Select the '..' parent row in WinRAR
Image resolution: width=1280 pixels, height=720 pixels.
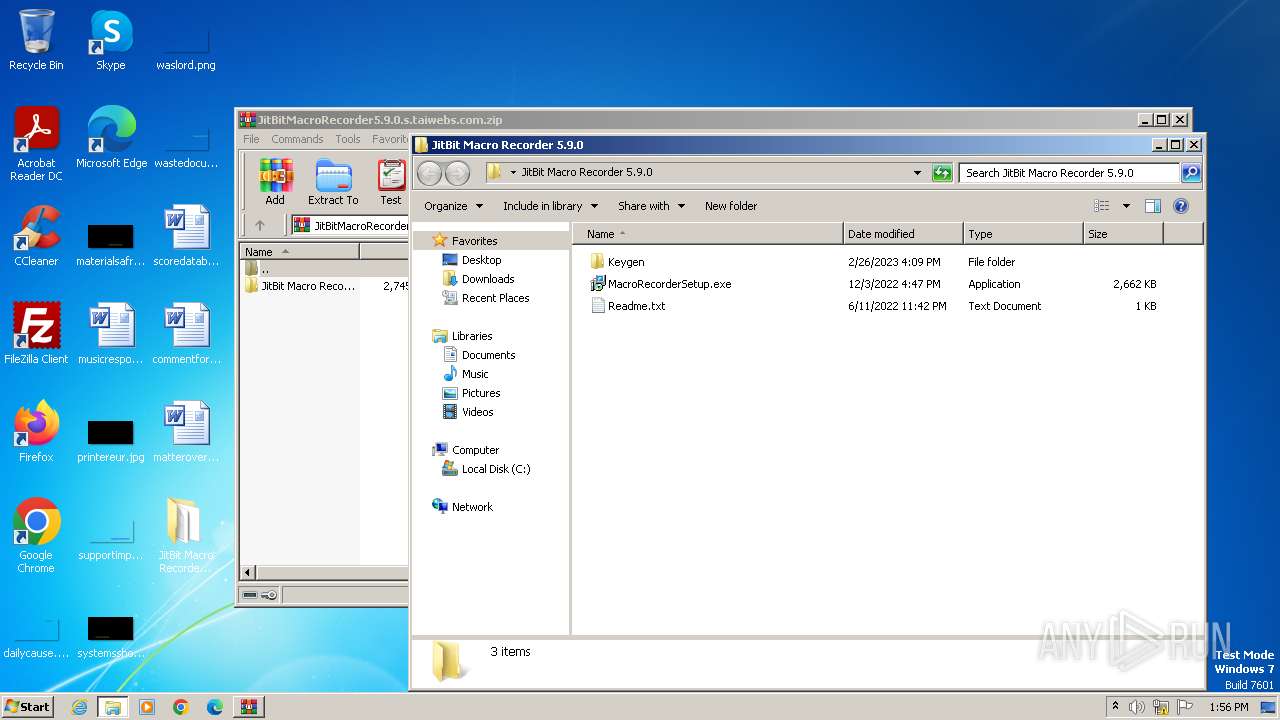325,269
